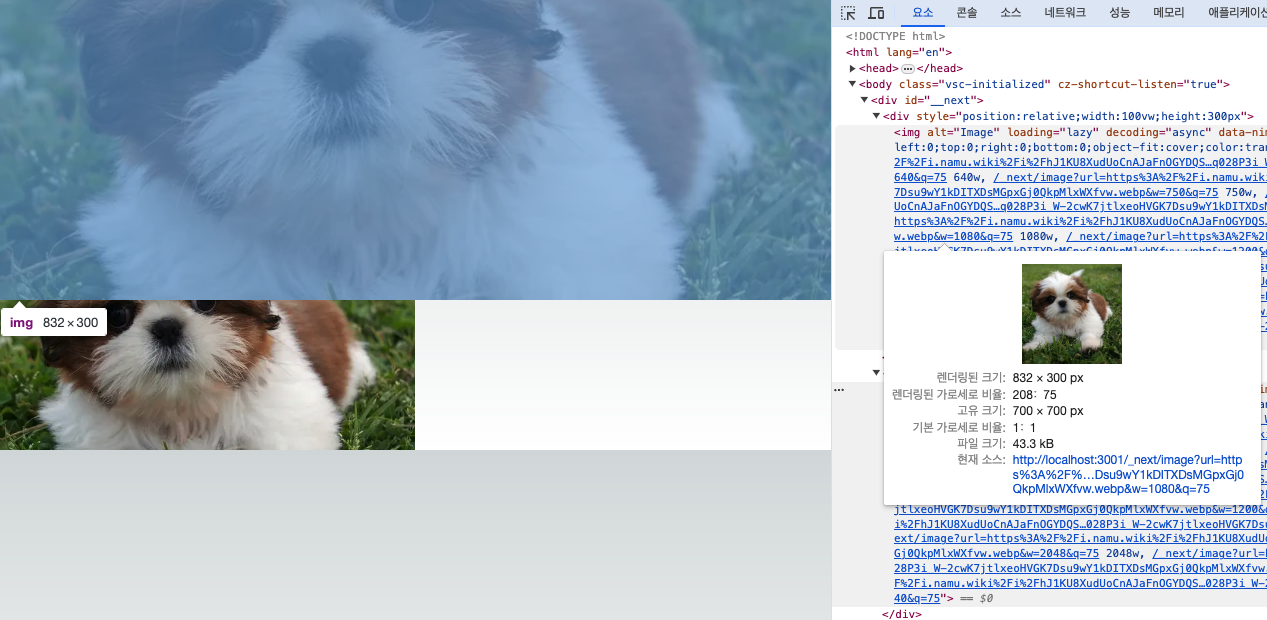The image size is (1267, 620).
Task: Open tooltip current source localhost:3001 link
Action: pos(1128,475)
